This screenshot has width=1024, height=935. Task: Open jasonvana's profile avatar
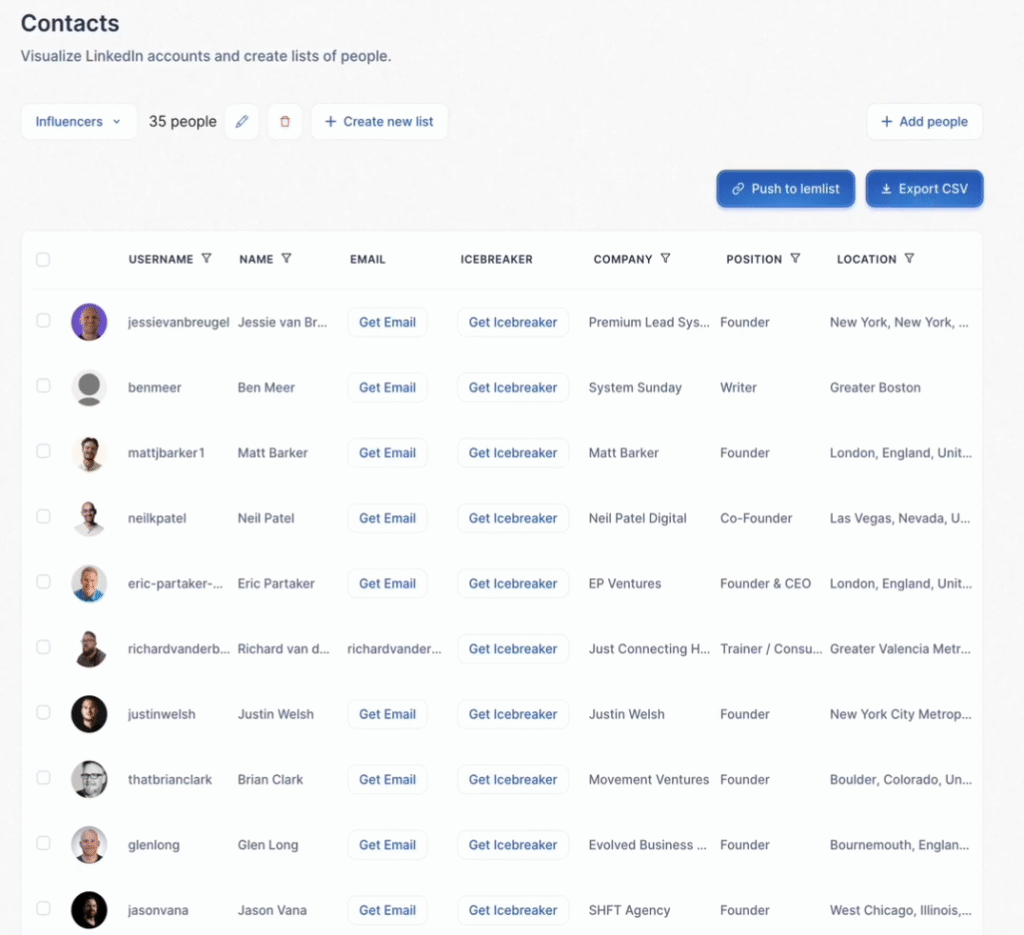(89, 910)
